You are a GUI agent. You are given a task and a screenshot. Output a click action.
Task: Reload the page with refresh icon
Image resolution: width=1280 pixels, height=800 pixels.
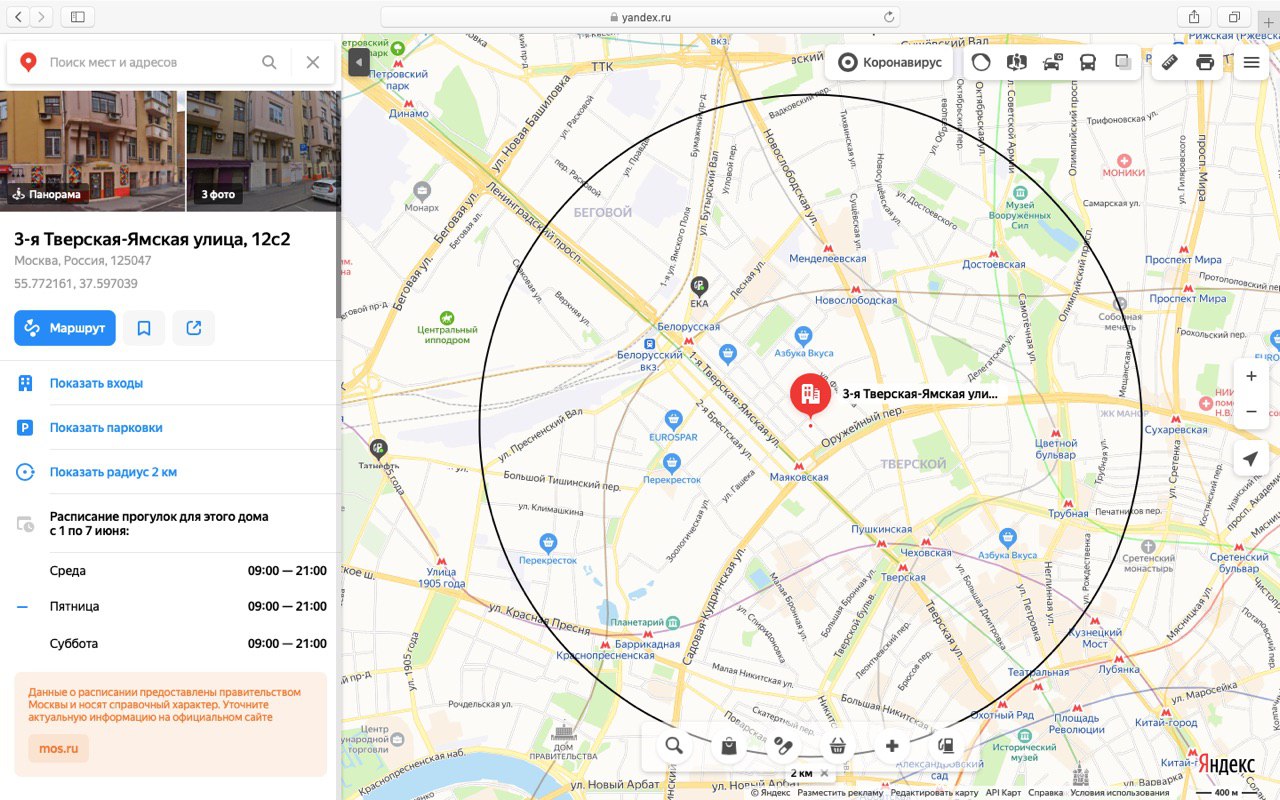pyautogui.click(x=888, y=17)
